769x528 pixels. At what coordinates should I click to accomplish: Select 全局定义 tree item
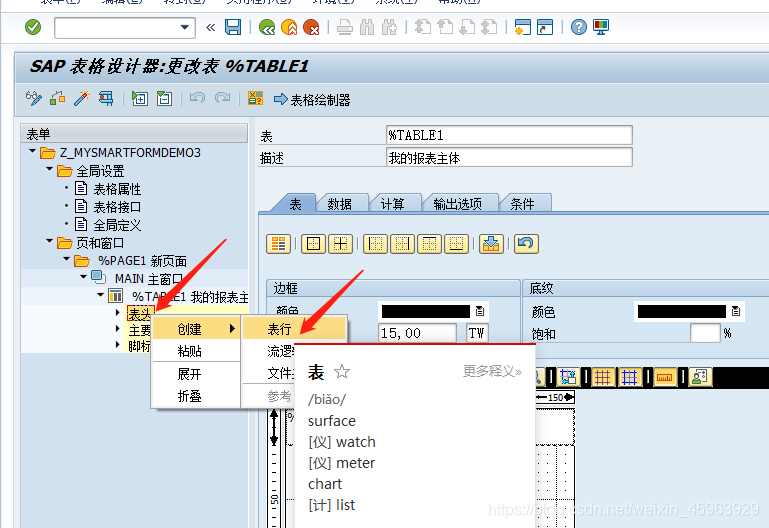coord(117,225)
